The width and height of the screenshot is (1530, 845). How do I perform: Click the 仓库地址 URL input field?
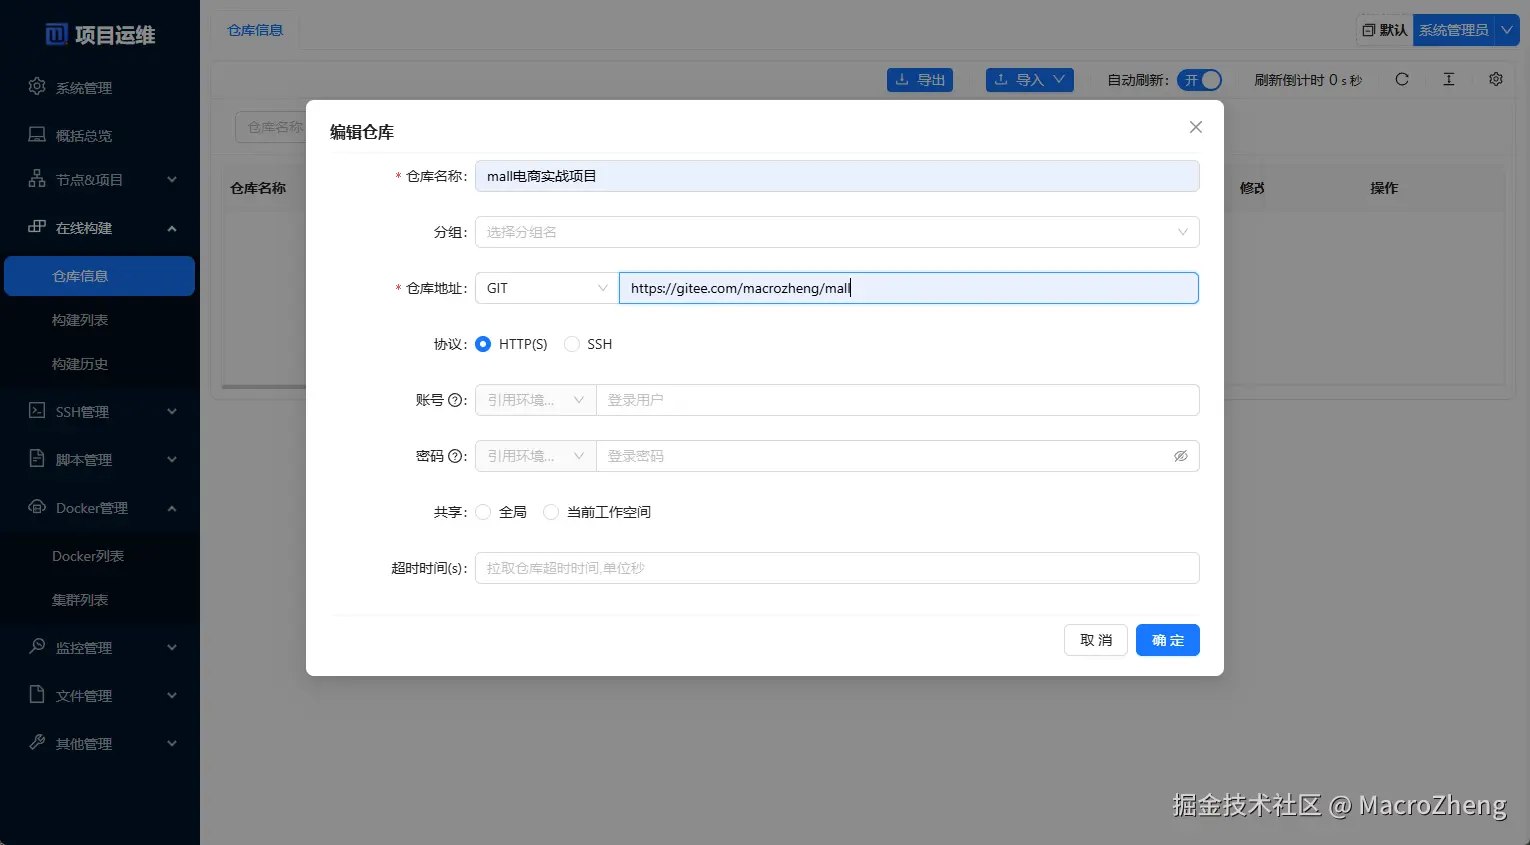pos(909,288)
